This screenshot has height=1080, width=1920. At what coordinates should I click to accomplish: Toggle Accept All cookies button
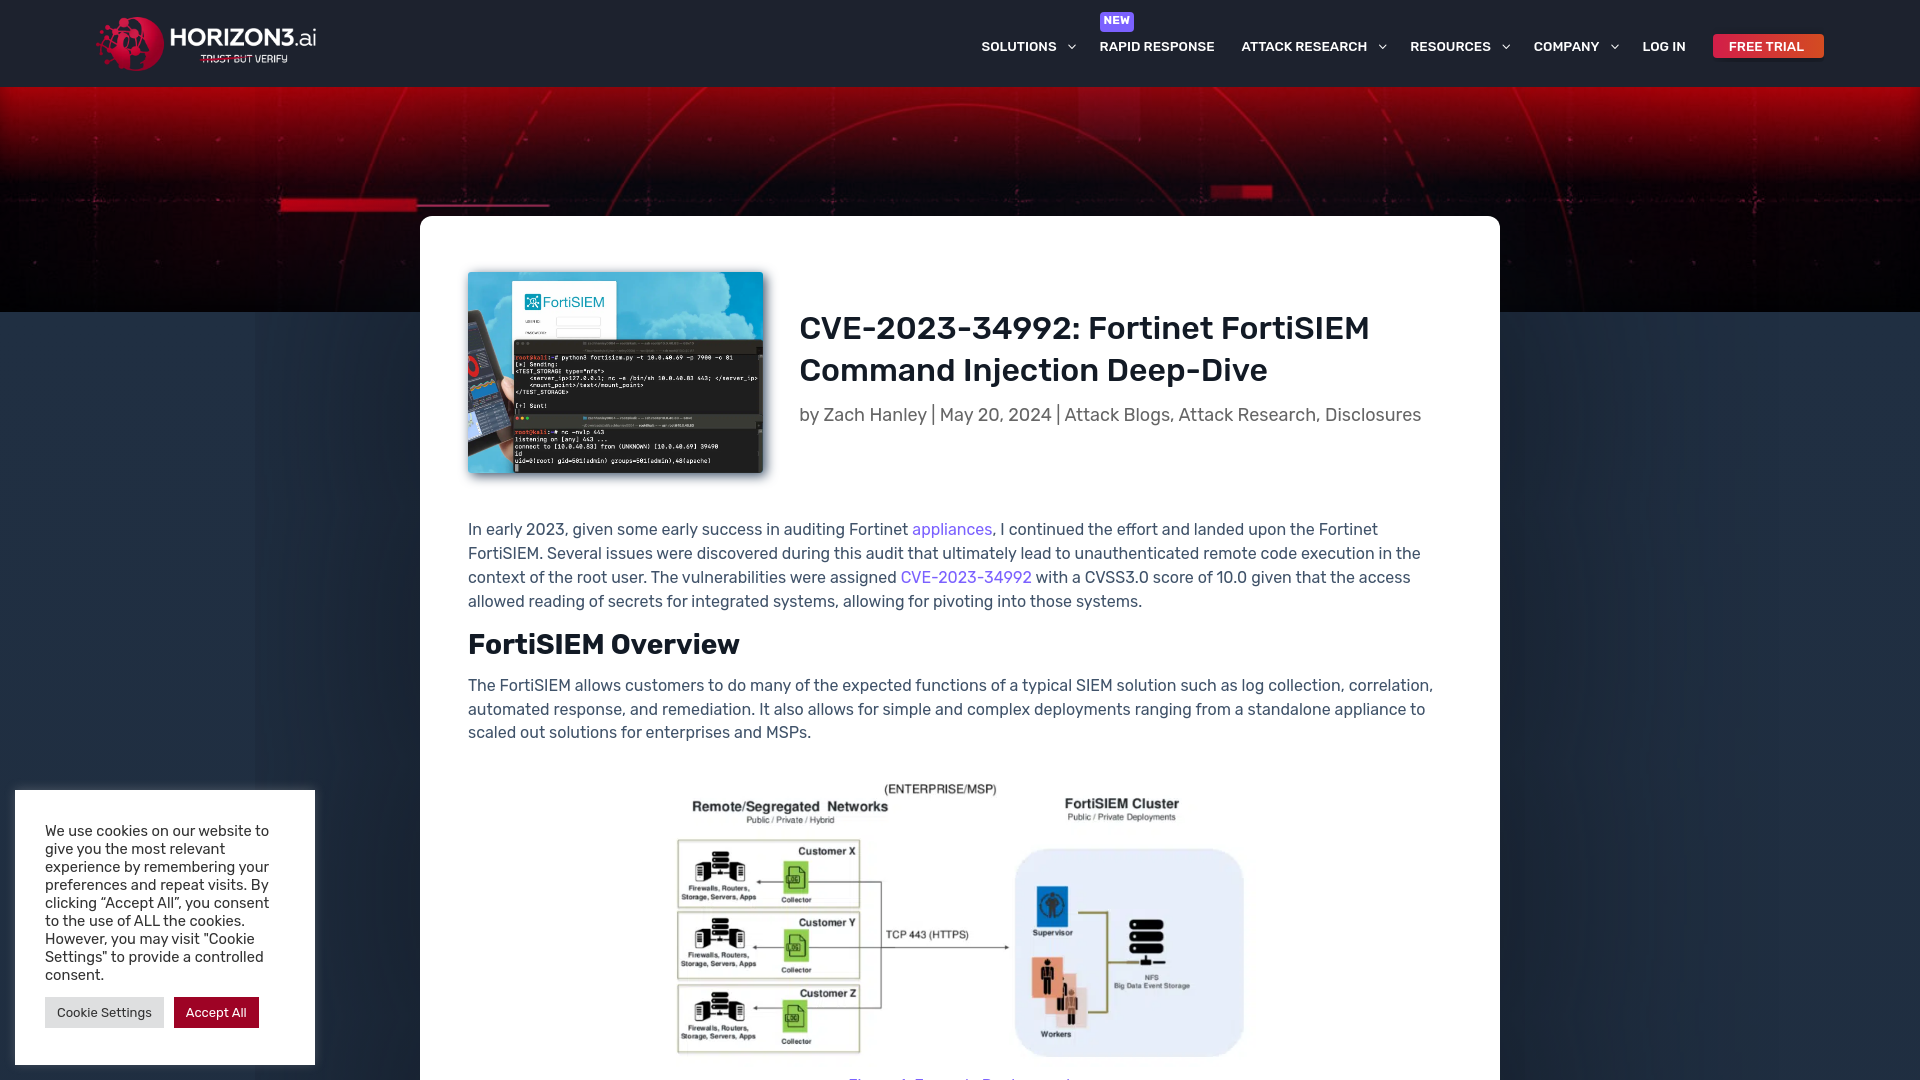pyautogui.click(x=215, y=1011)
